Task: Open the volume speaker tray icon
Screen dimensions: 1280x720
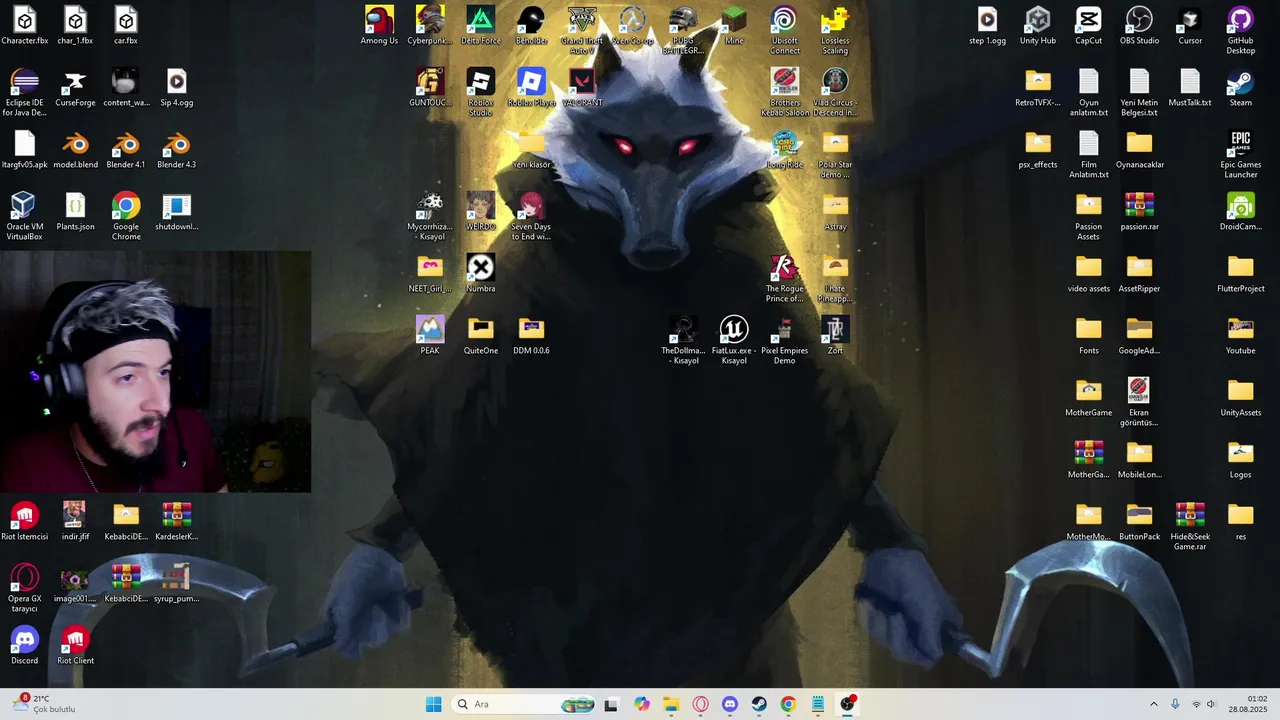Action: (x=1211, y=704)
